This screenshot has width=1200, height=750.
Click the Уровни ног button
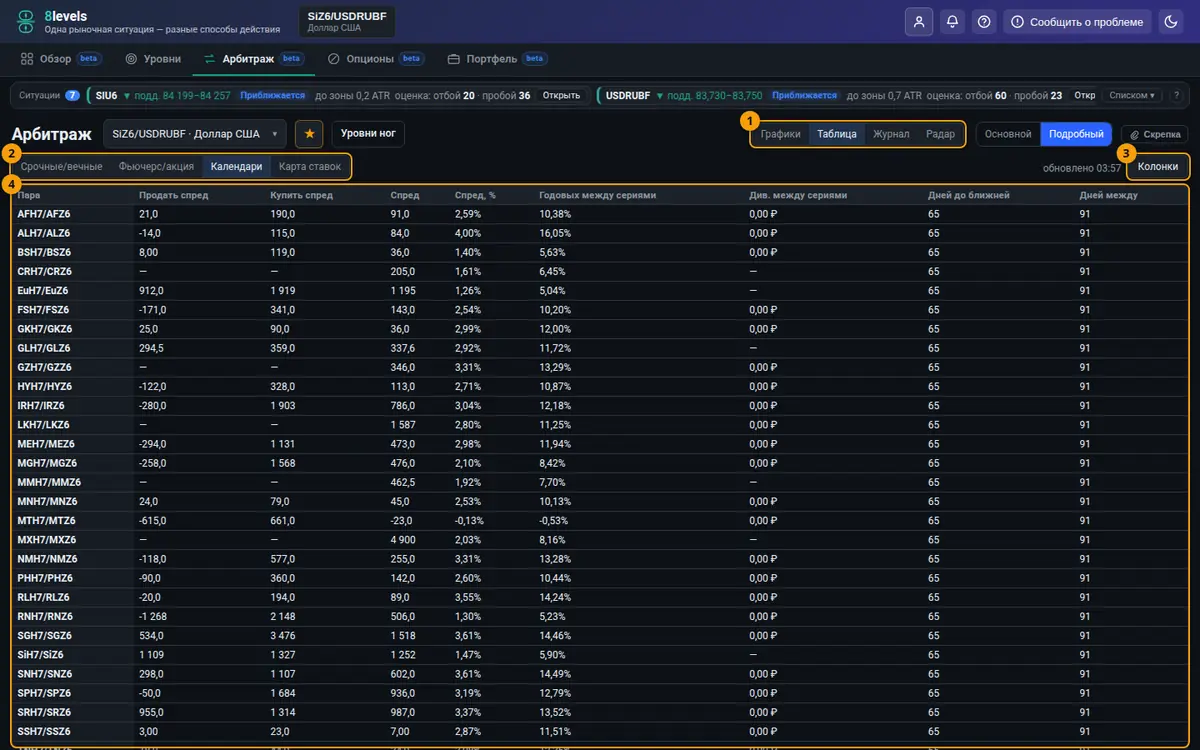click(368, 133)
